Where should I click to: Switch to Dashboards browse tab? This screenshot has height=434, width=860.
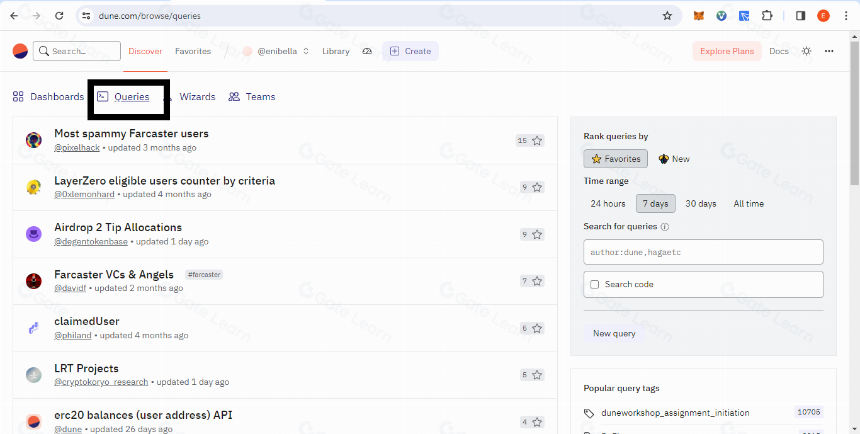(x=48, y=97)
